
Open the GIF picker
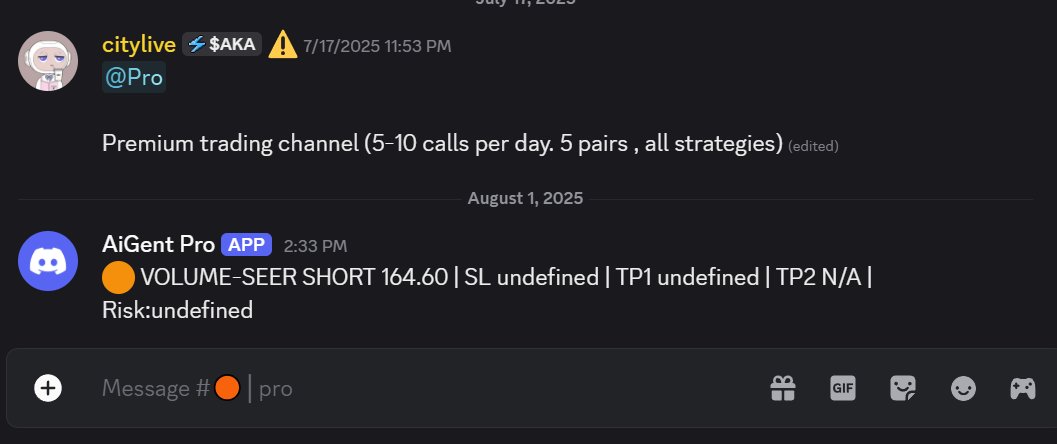pos(843,388)
